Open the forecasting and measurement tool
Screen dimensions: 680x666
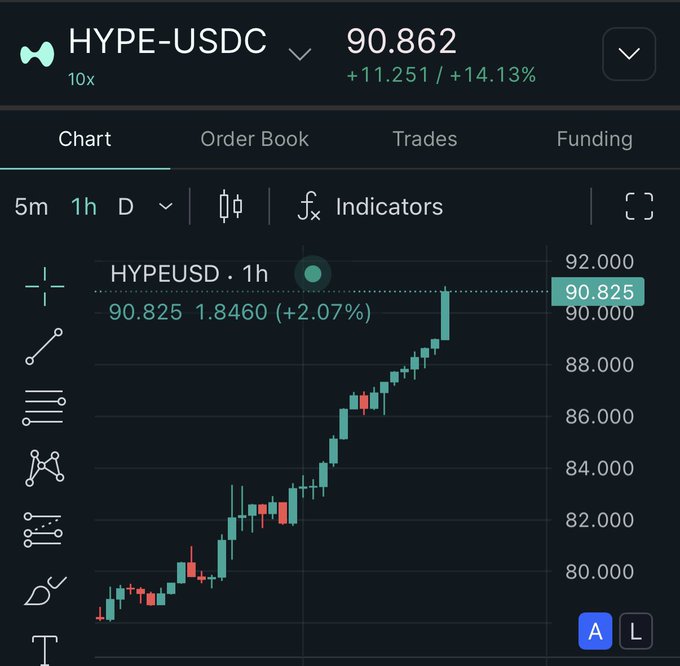pos(43,530)
